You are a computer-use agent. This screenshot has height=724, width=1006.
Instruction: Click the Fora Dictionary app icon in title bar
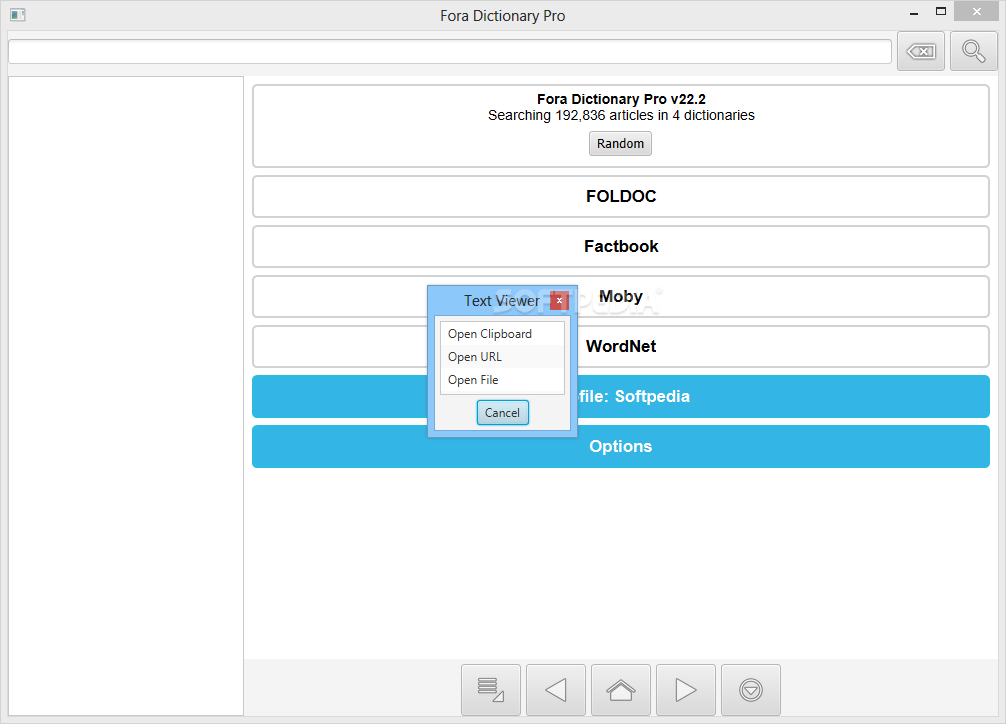17,15
